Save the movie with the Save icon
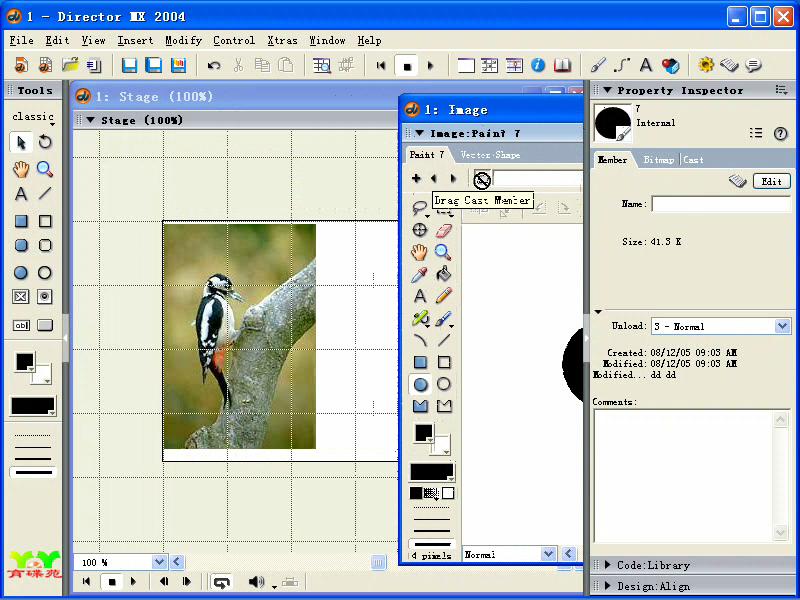This screenshot has height=600, width=800. pos(129,65)
